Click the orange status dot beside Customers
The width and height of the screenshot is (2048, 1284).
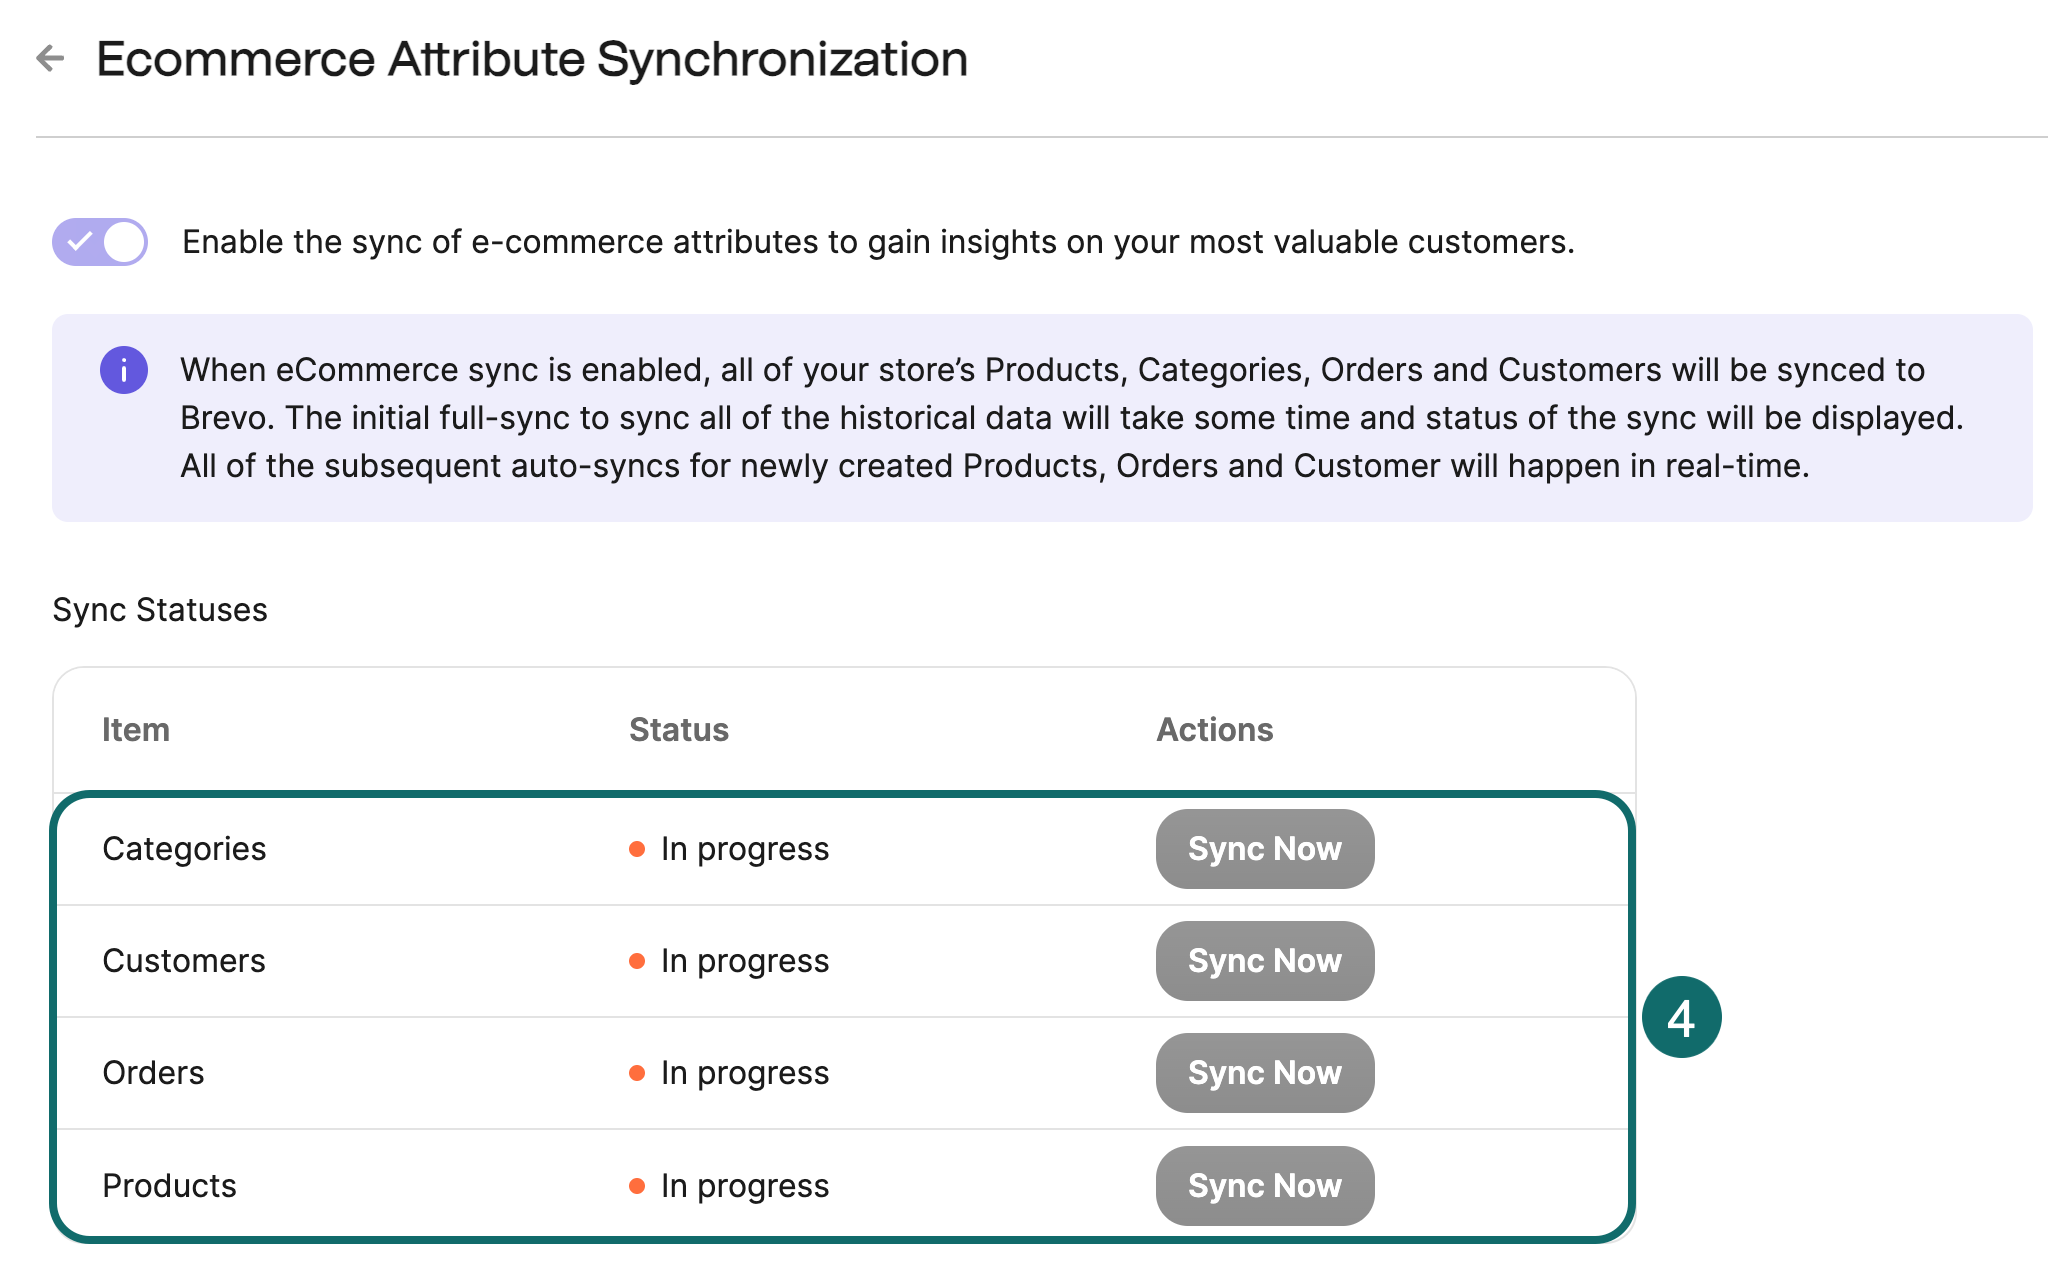[637, 961]
